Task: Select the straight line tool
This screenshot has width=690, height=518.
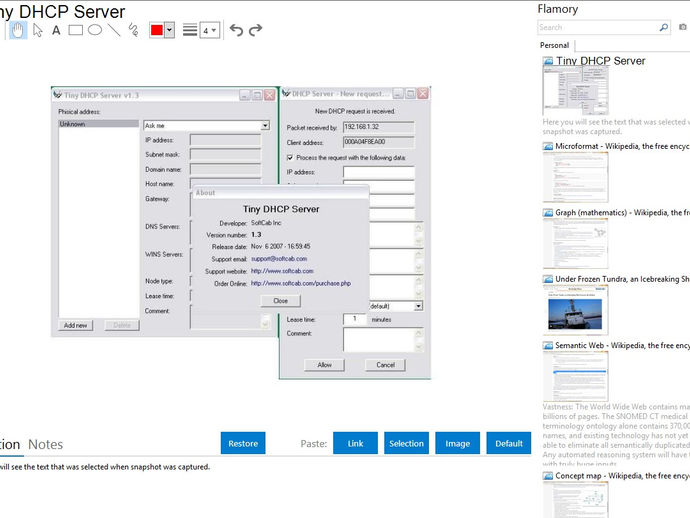Action: click(x=114, y=30)
